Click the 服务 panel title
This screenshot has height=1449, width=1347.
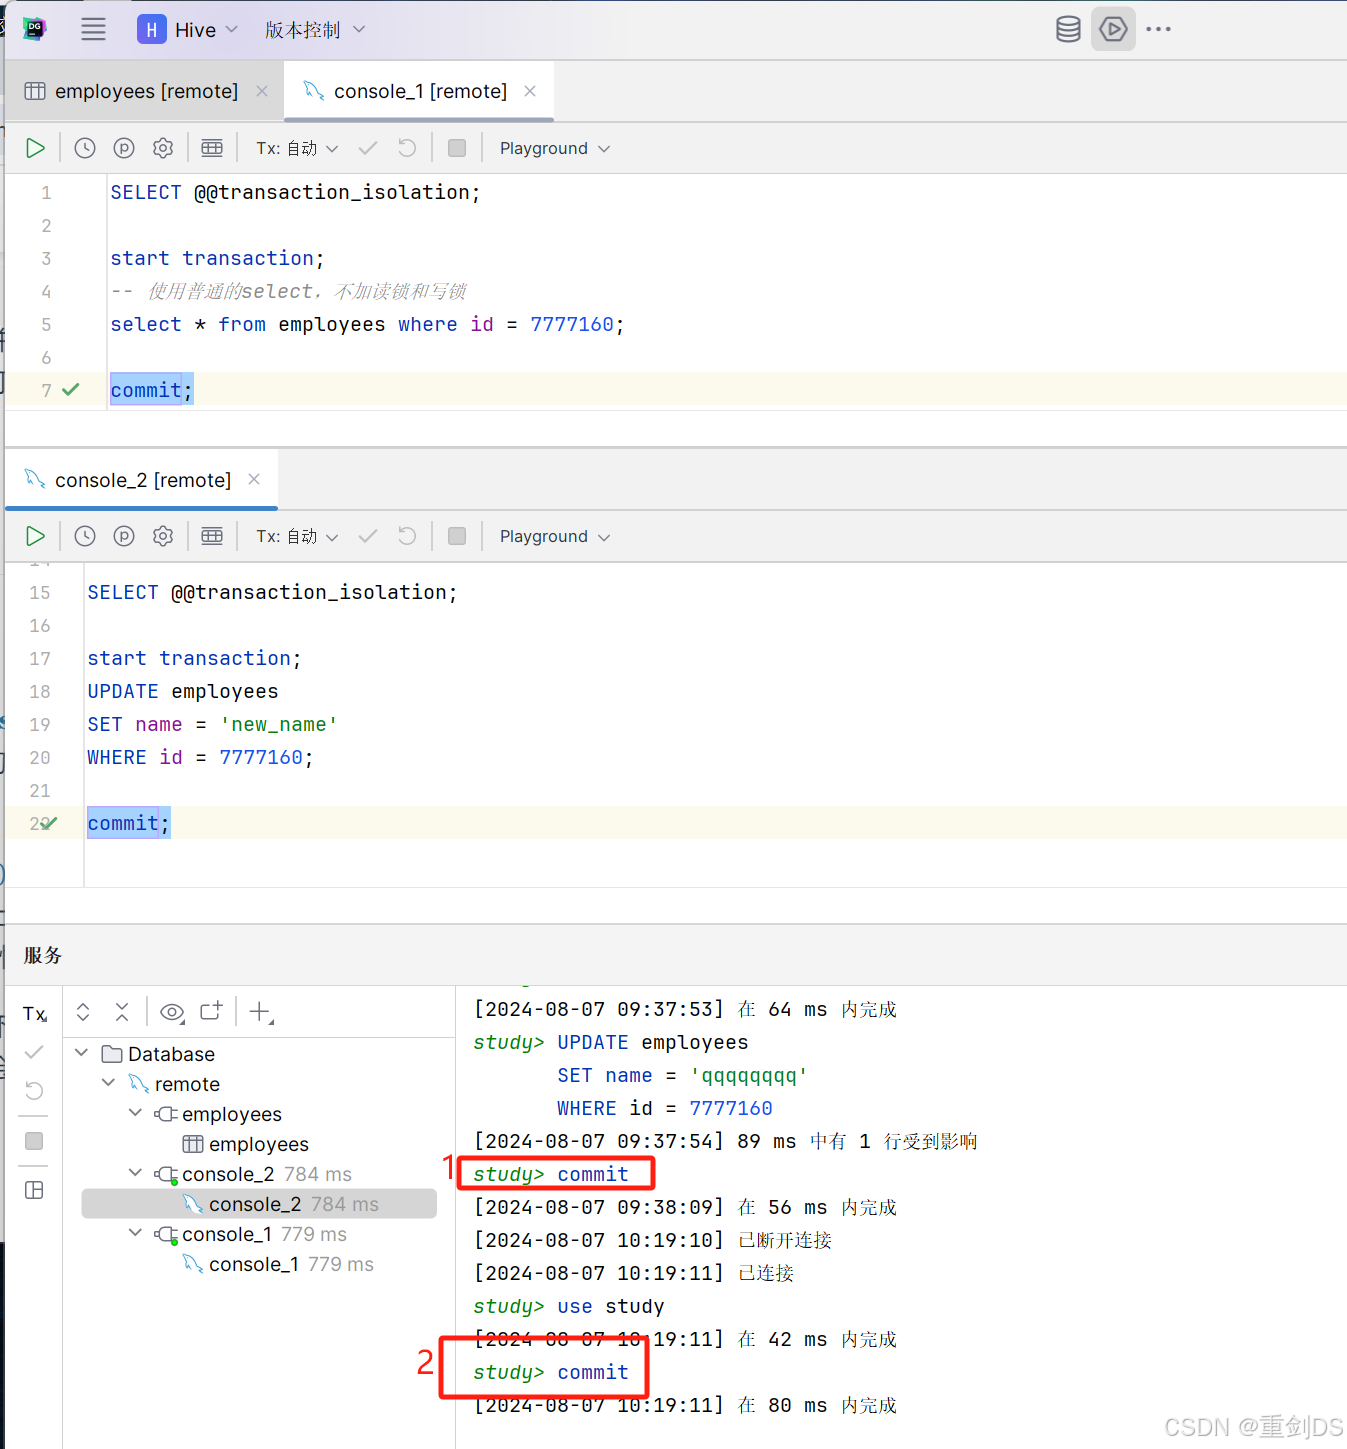click(x=43, y=955)
